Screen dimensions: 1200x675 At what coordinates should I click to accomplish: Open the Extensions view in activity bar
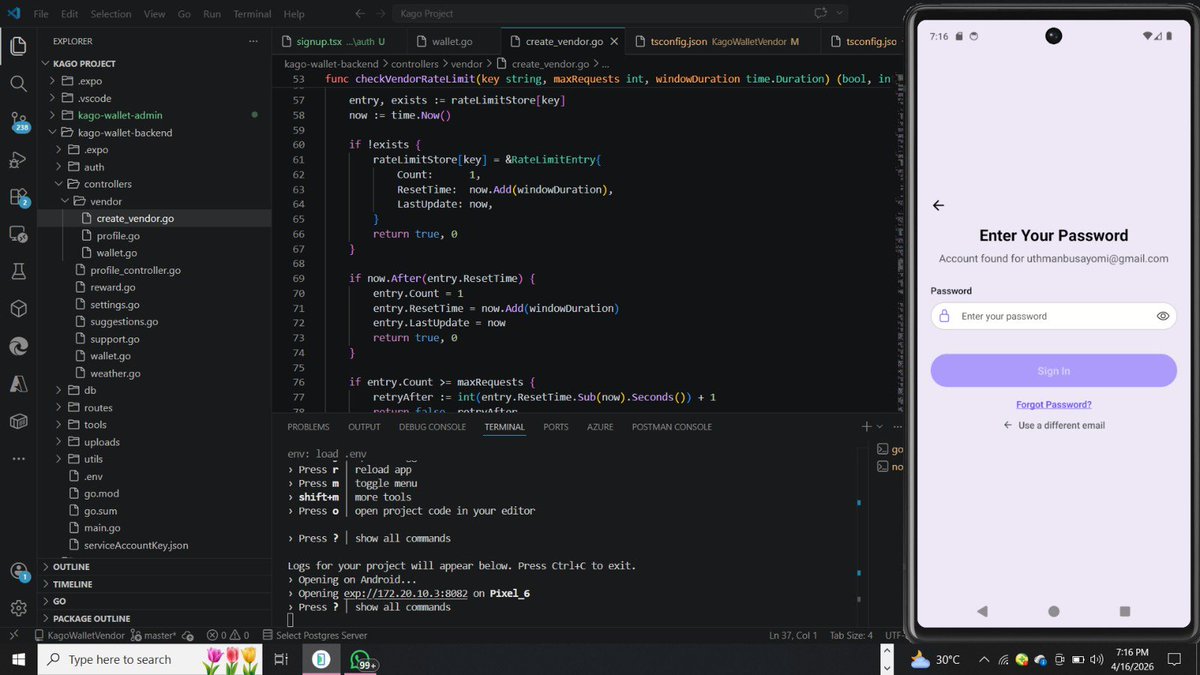point(18,197)
